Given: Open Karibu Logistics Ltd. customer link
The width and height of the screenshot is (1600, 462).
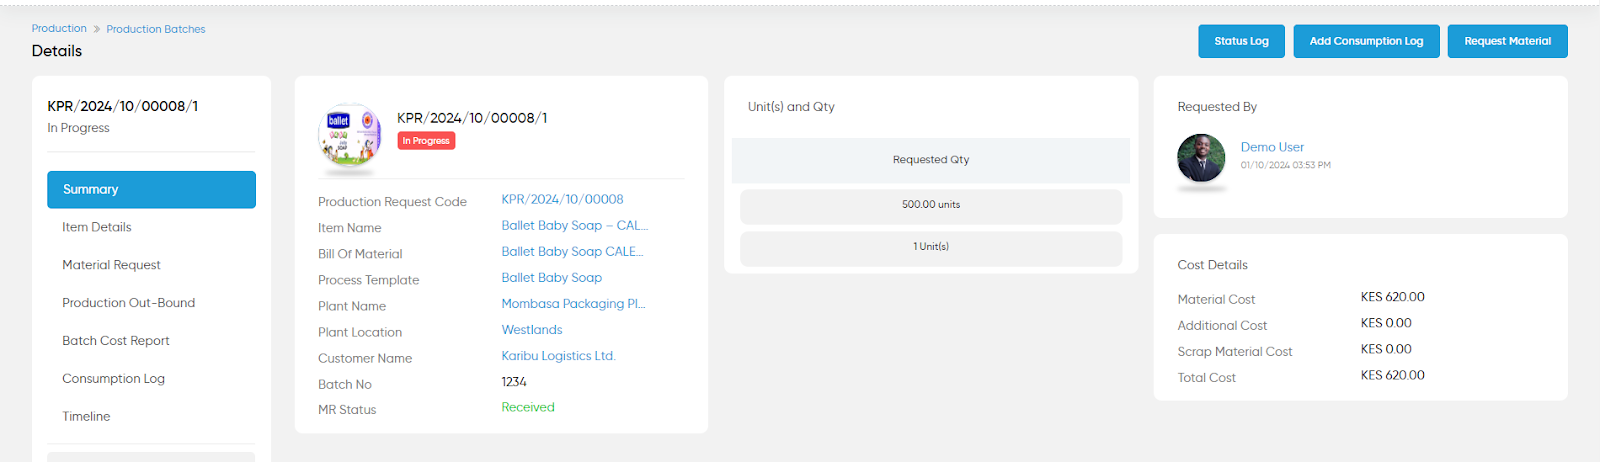Looking at the screenshot, I should [x=559, y=356].
